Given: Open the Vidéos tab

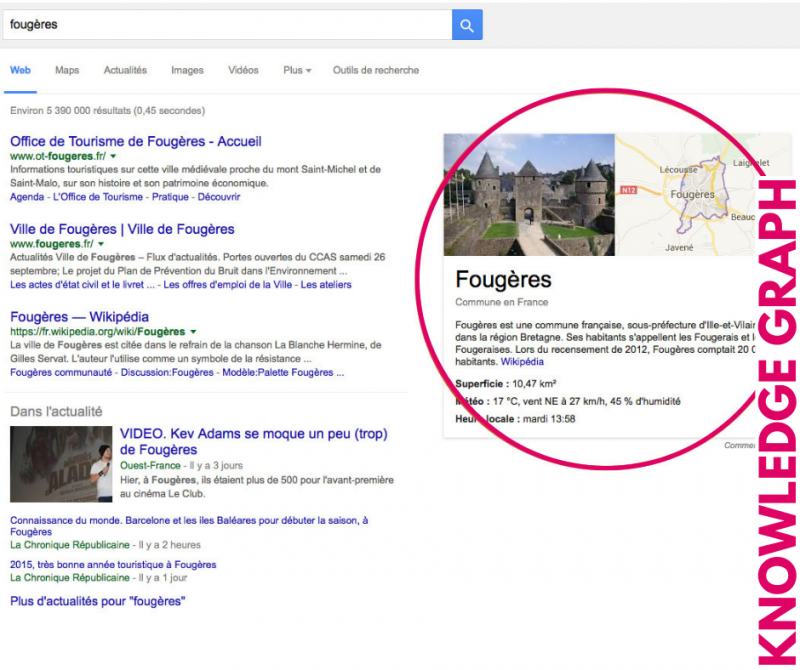Looking at the screenshot, I should pos(243,70).
